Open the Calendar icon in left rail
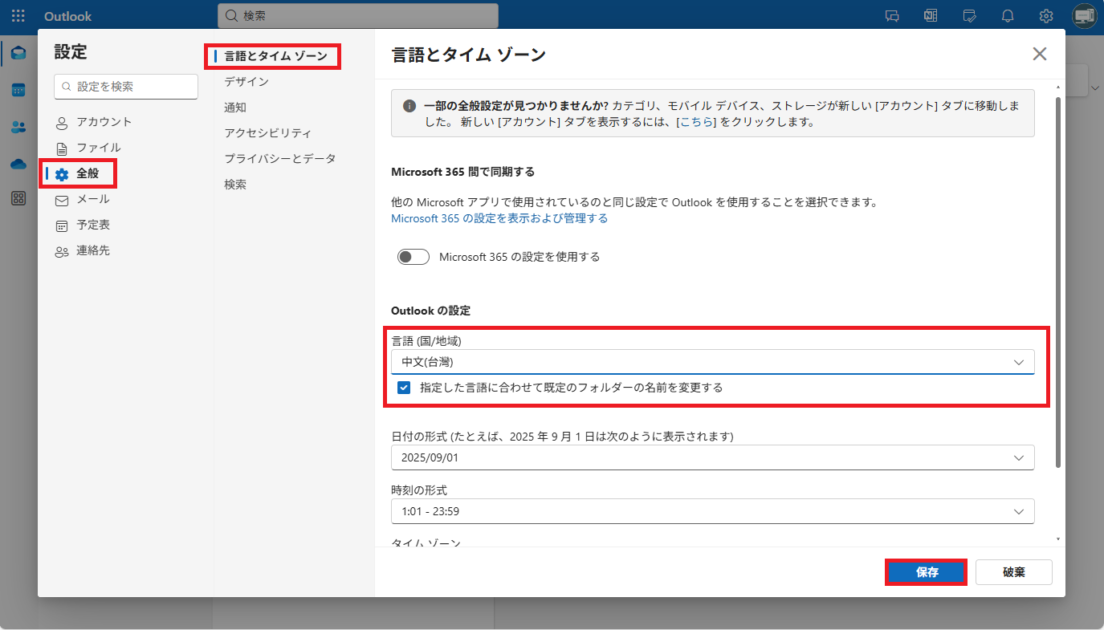This screenshot has height=630, width=1104. pos(18,90)
